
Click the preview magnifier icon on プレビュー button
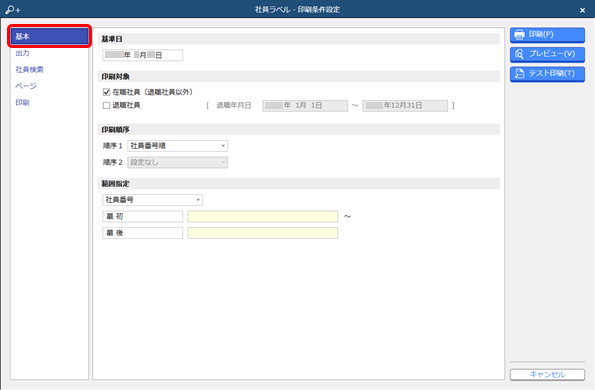[519, 54]
